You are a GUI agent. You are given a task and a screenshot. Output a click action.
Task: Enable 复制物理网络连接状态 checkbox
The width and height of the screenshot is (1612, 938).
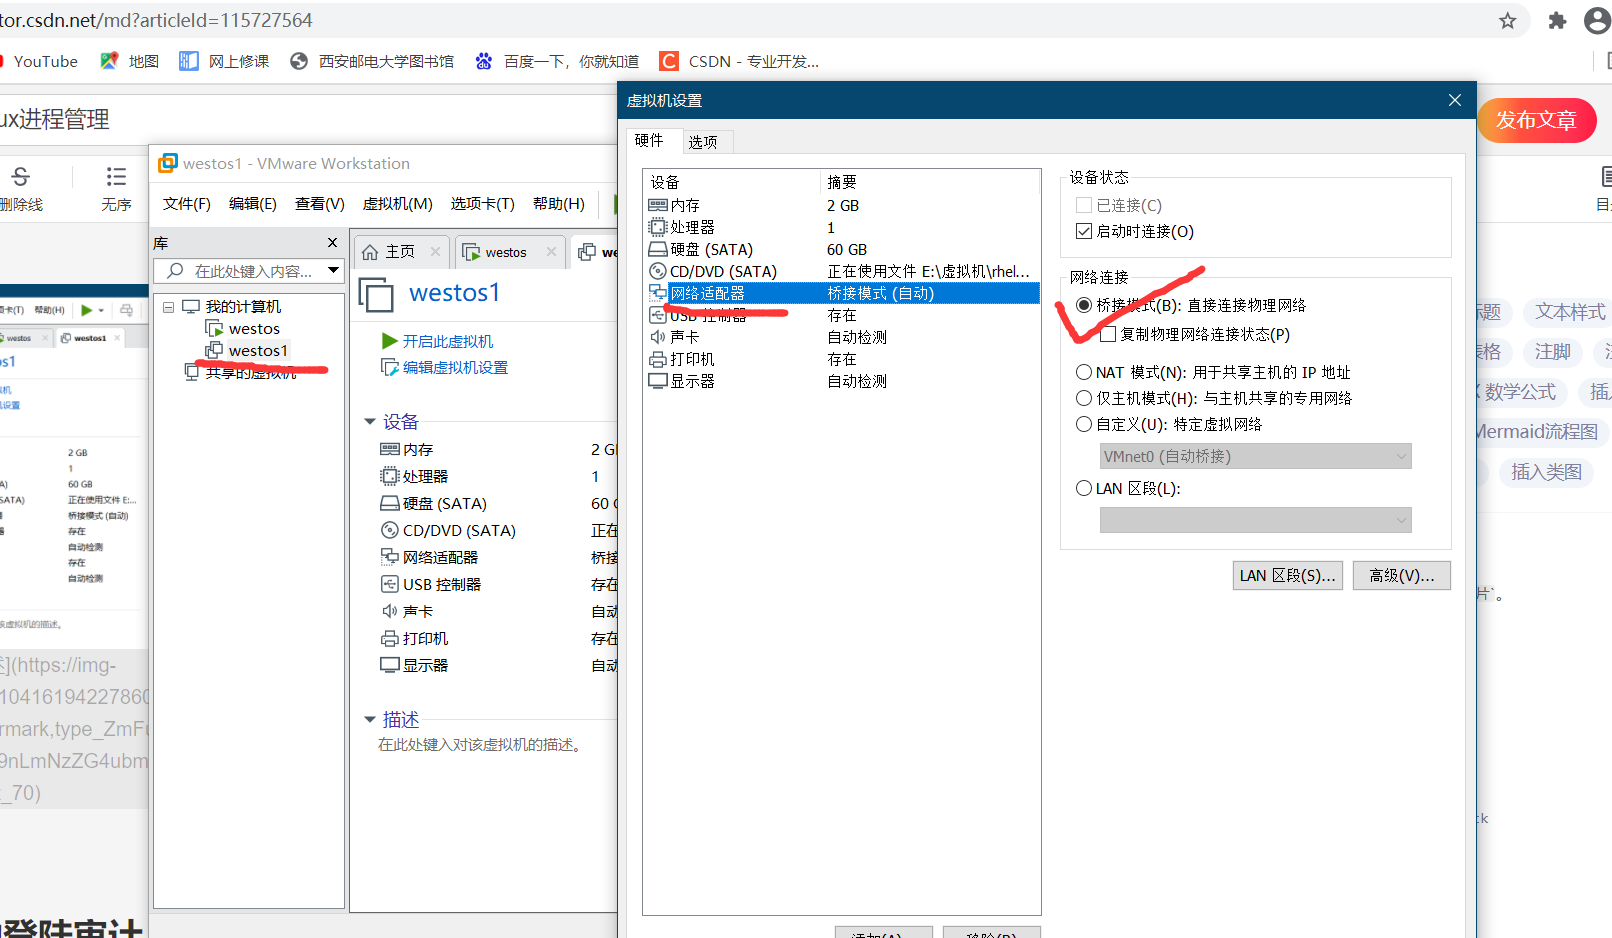(1107, 334)
